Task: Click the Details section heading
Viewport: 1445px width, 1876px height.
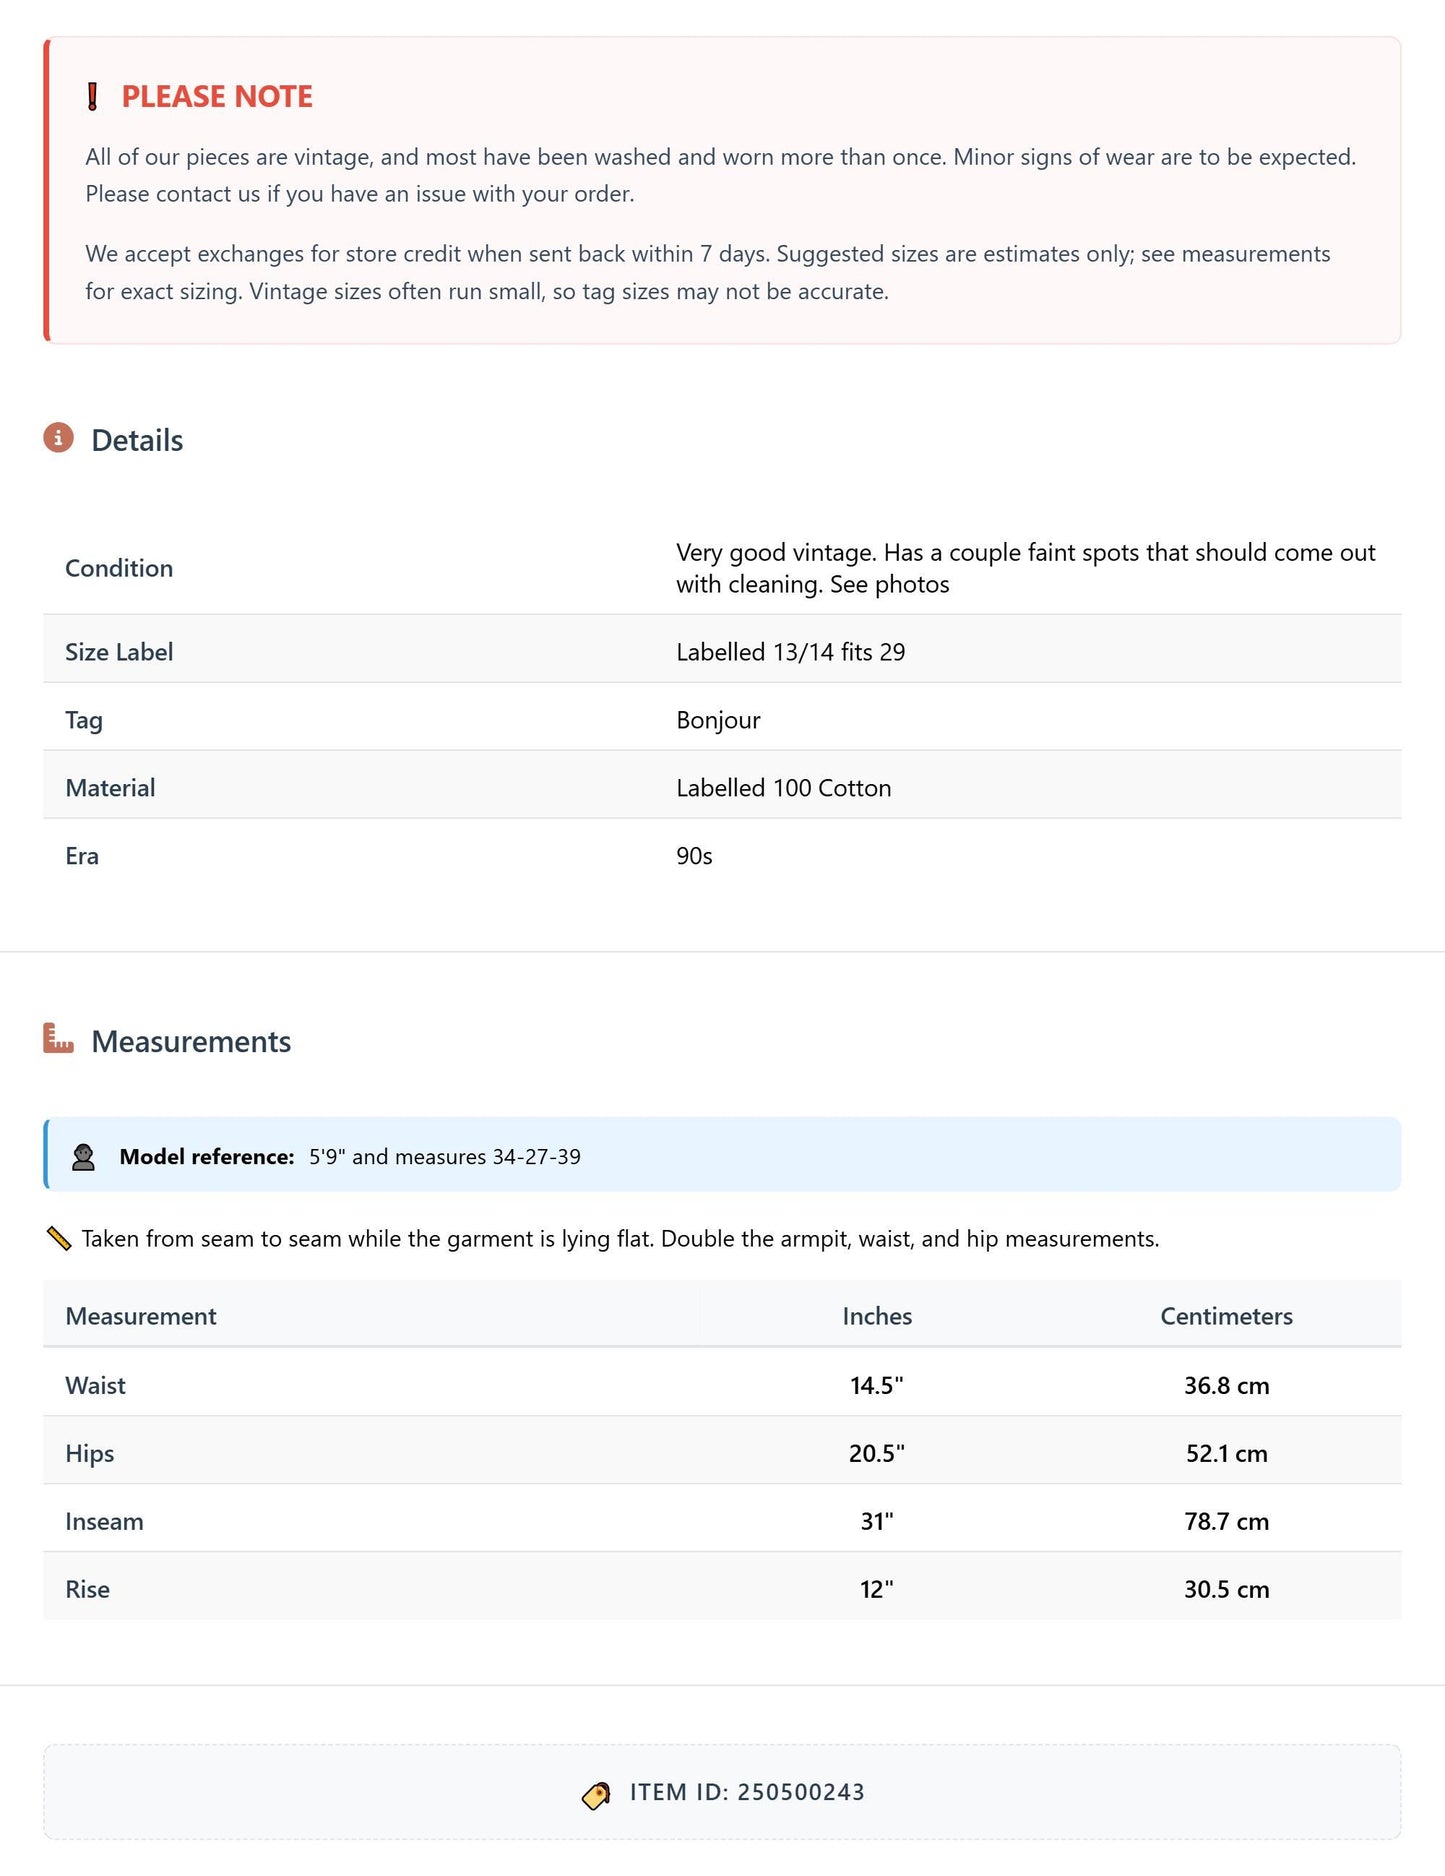Action: pos(137,441)
